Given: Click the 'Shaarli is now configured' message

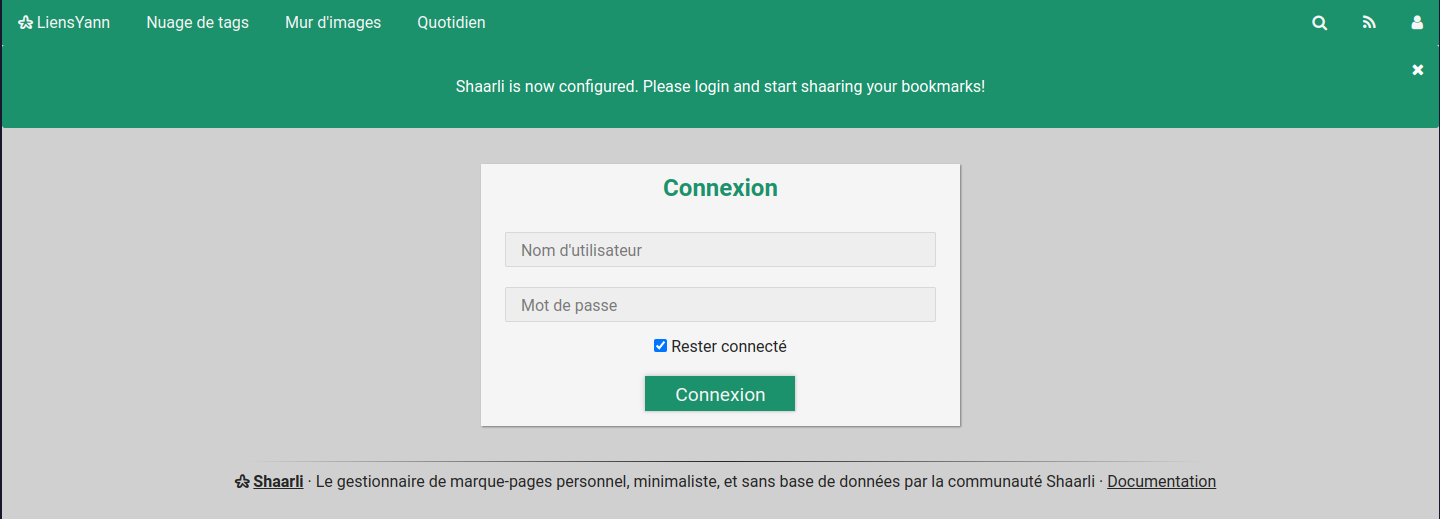Looking at the screenshot, I should click(x=720, y=87).
